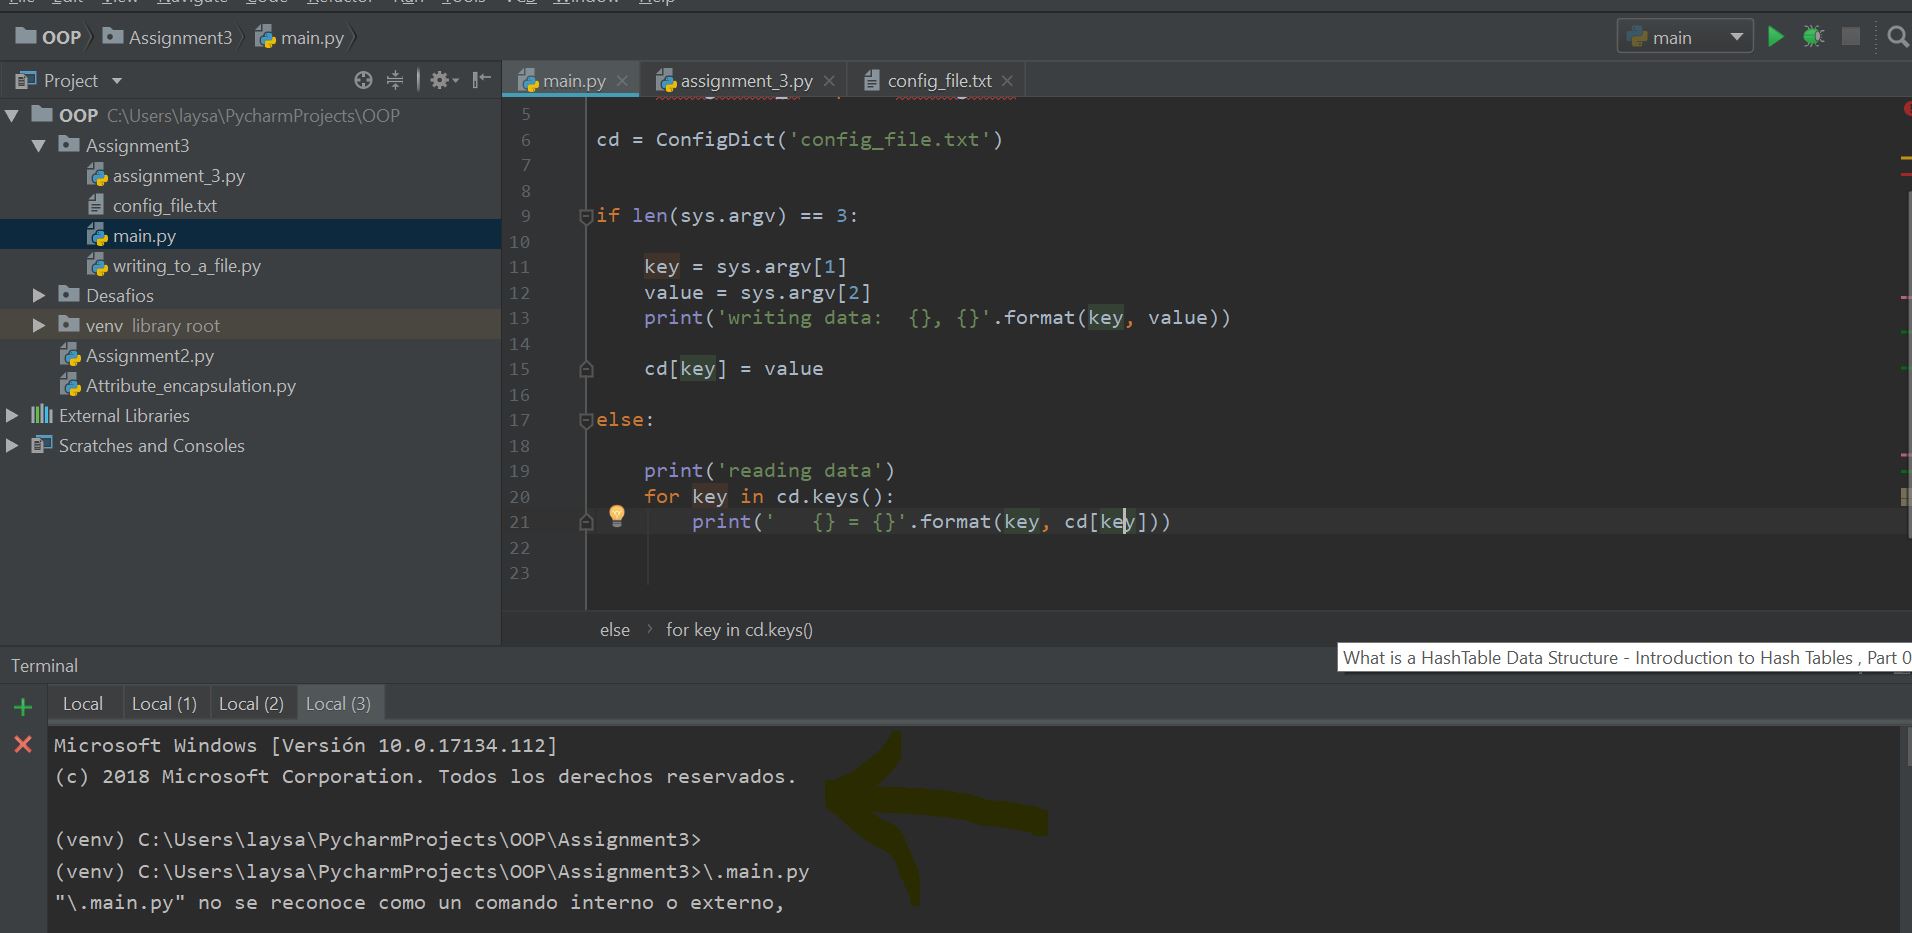Click error stripe marker at editor top right

(1907, 108)
